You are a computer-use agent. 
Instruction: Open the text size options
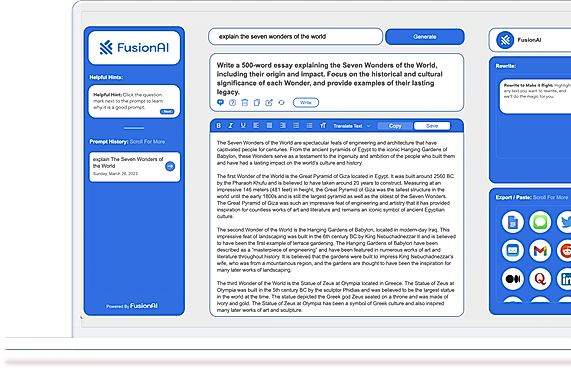click(323, 126)
